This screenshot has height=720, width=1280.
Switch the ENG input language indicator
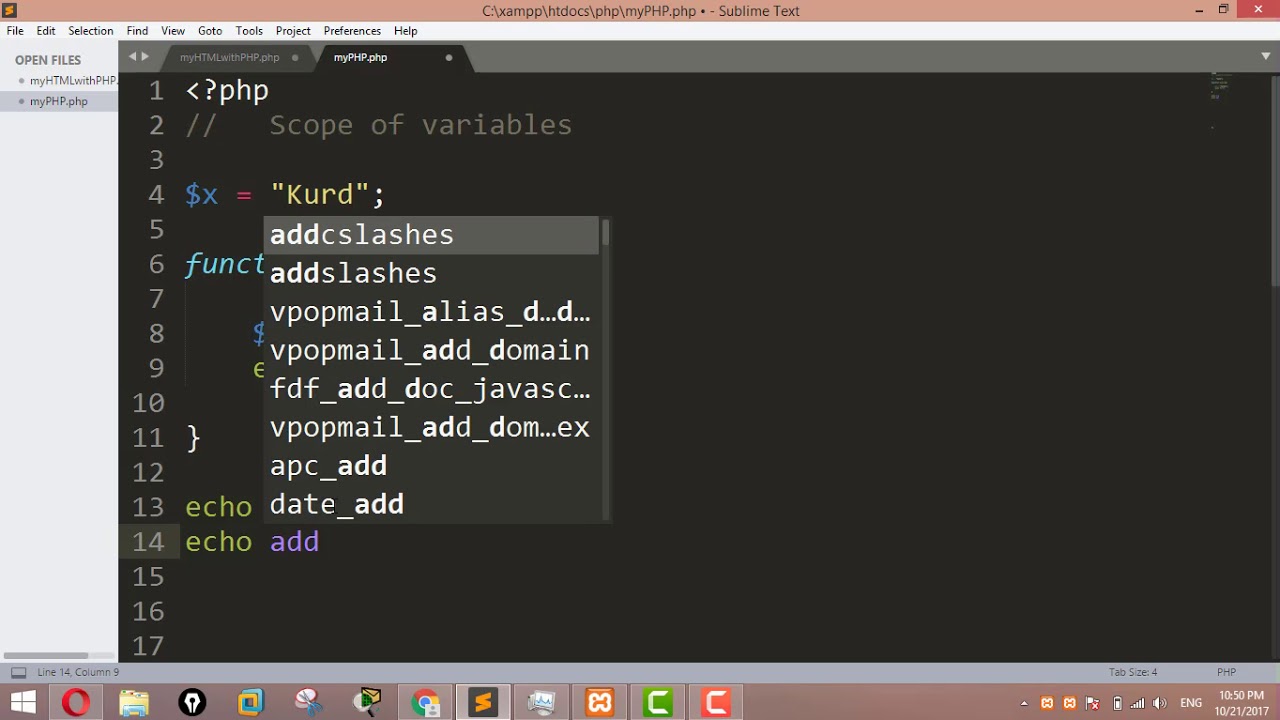(1191, 703)
